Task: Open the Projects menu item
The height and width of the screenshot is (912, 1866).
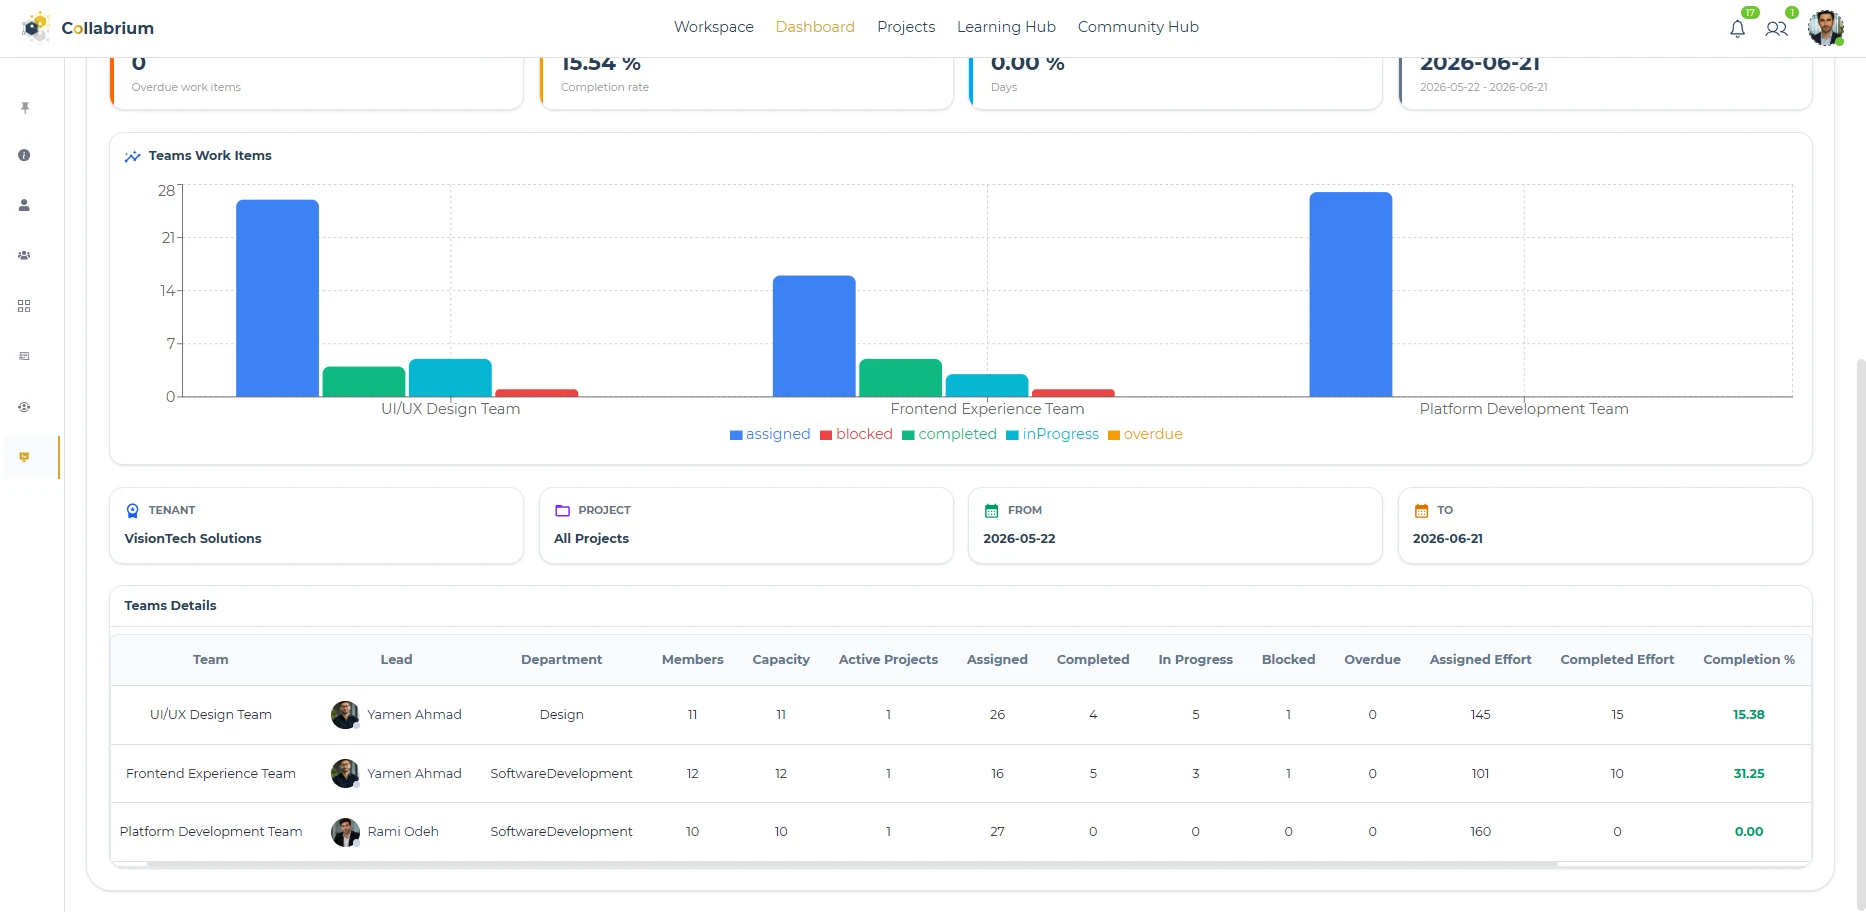Action: (906, 27)
